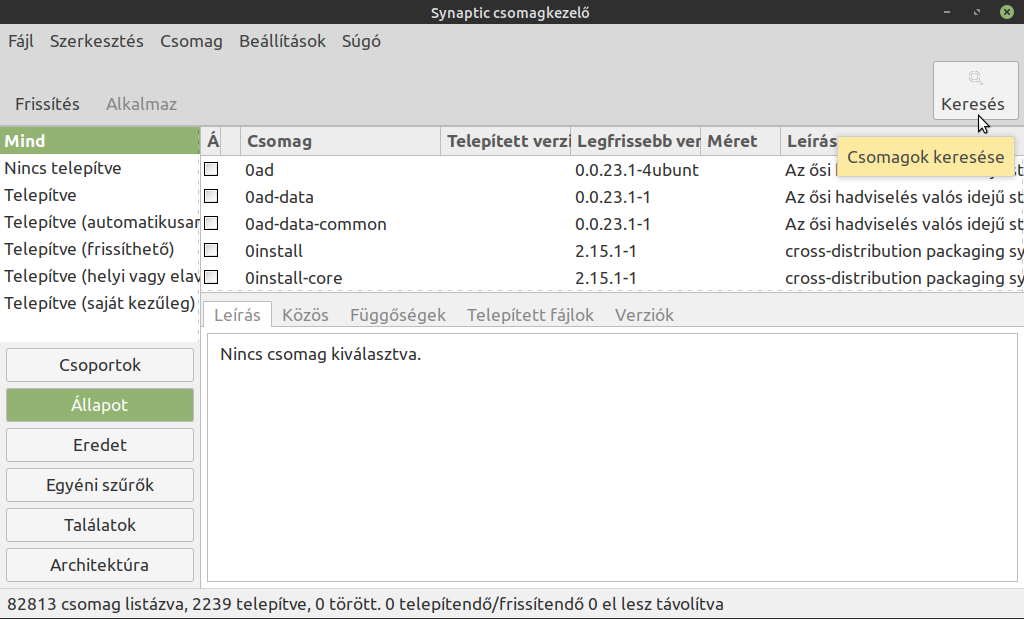The height and width of the screenshot is (619, 1024).
Task: Open the Beállítások menu
Action: 282,41
